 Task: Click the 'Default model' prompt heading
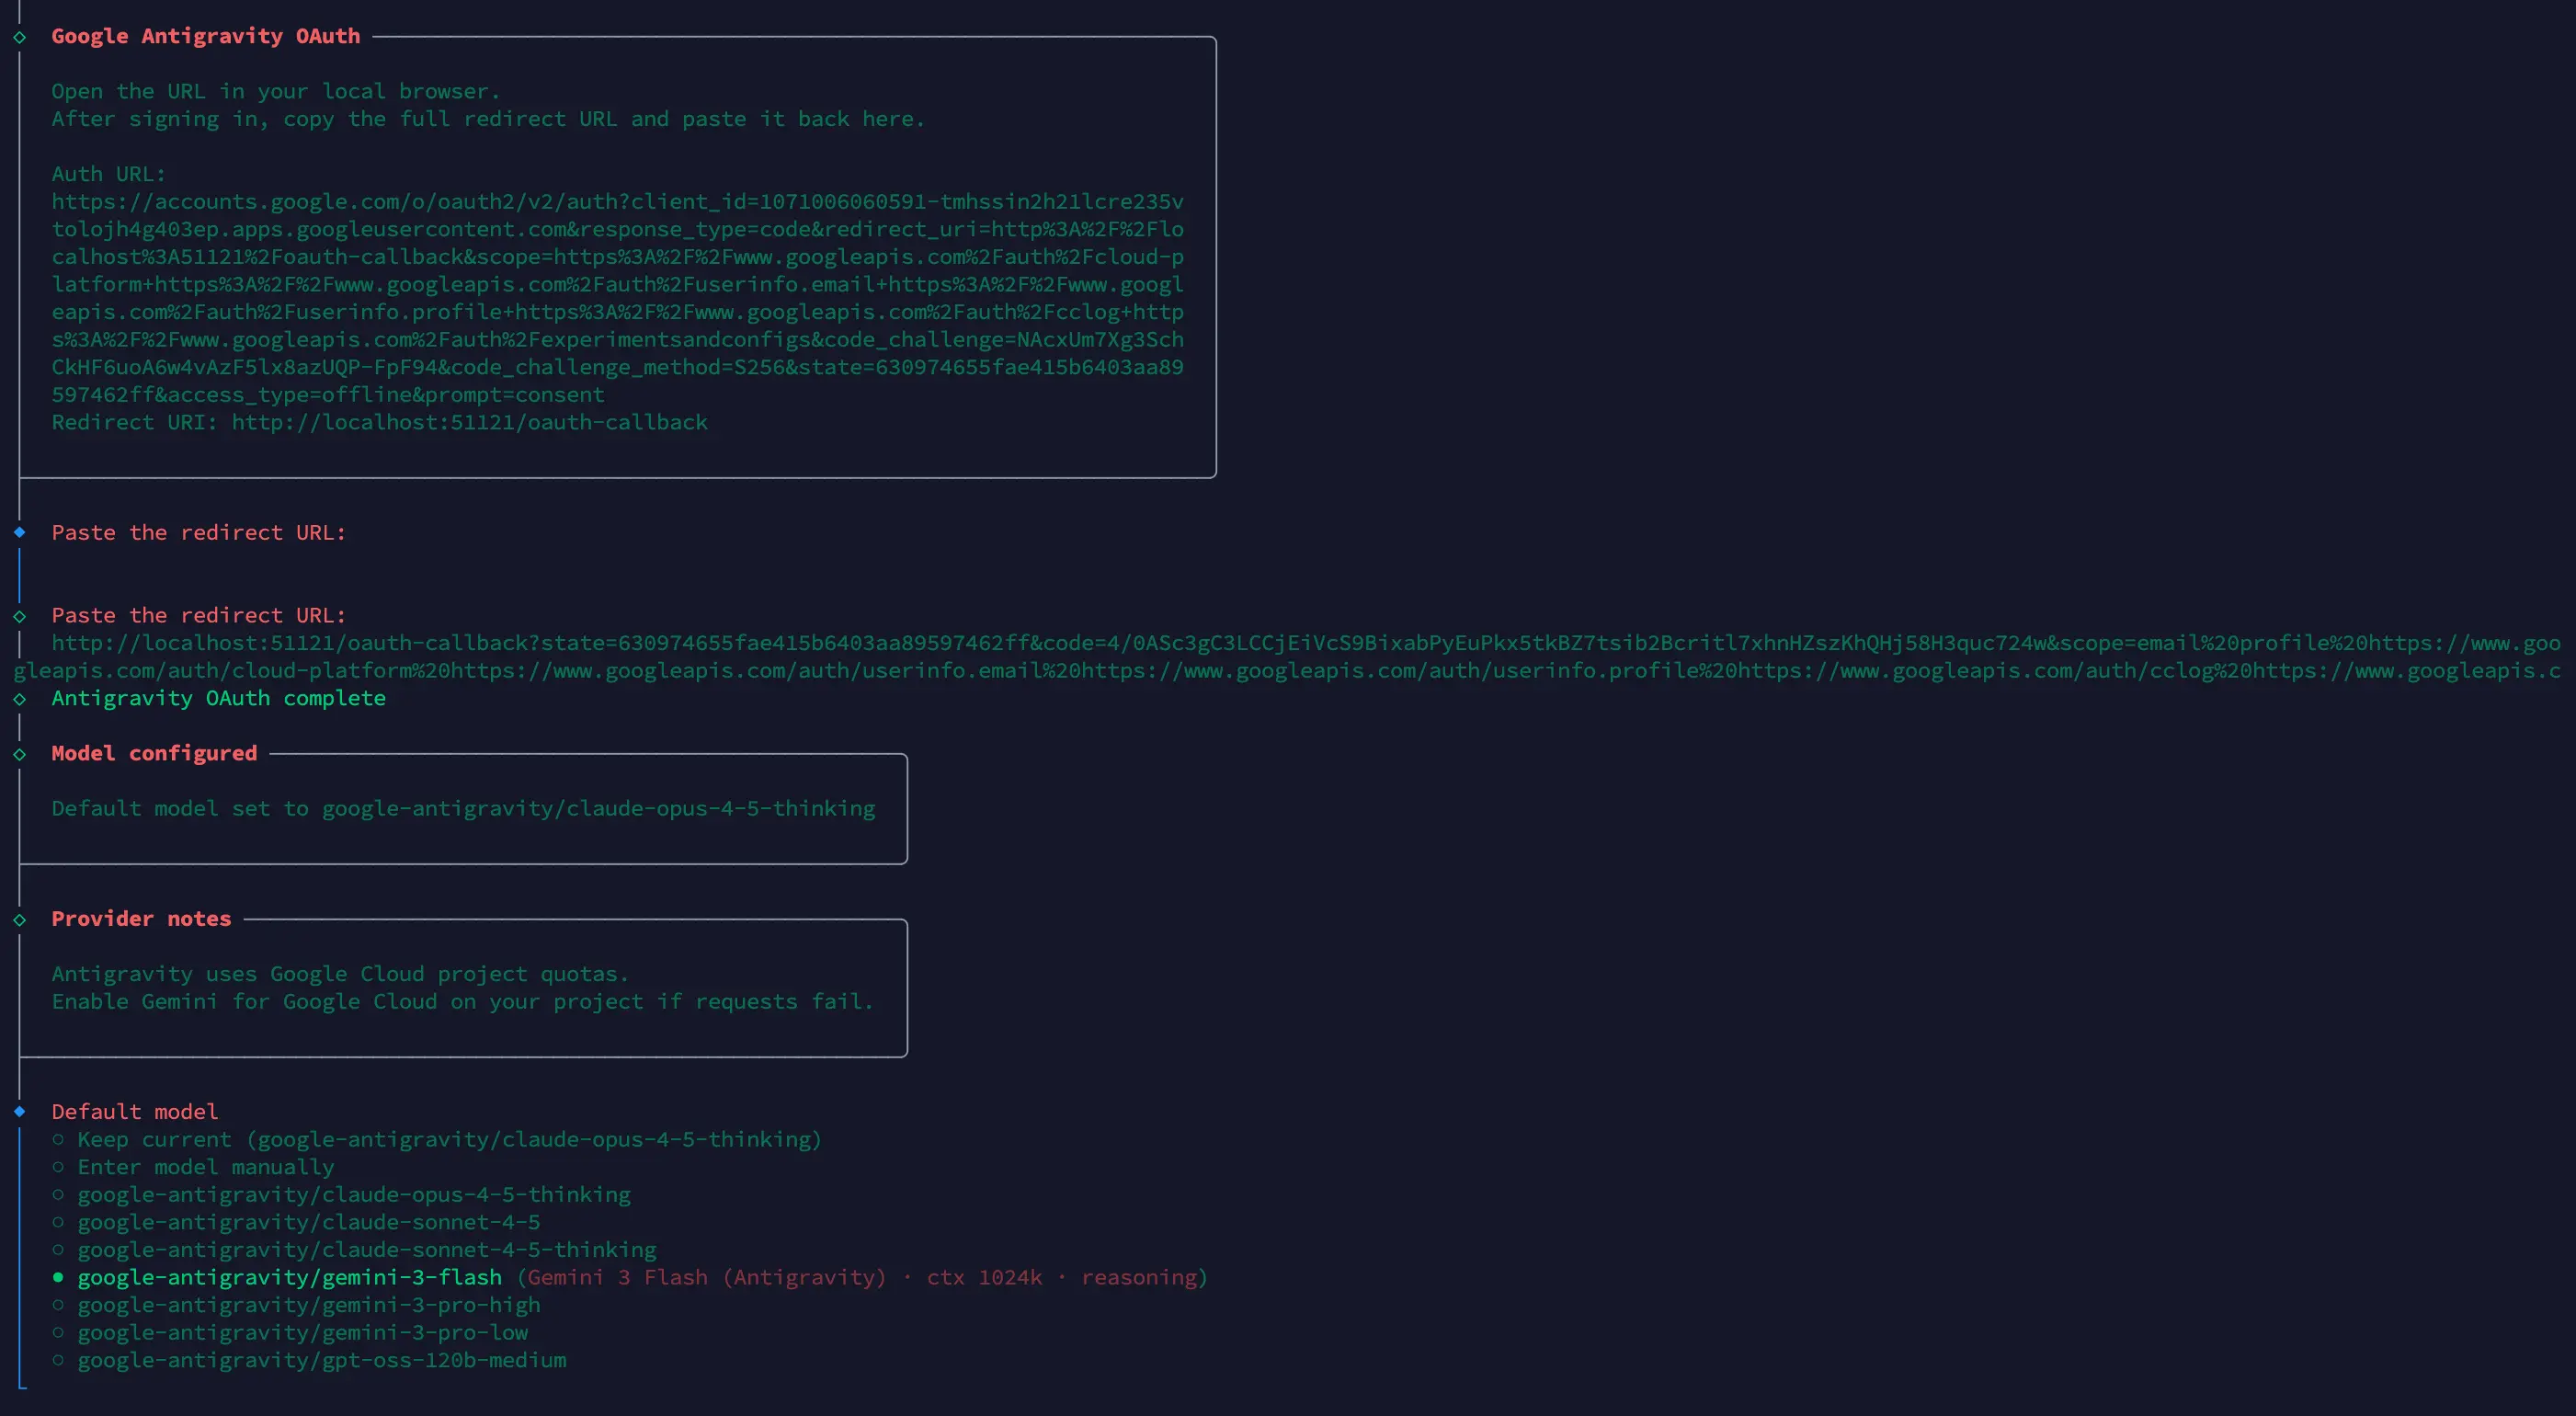pyautogui.click(x=135, y=1111)
